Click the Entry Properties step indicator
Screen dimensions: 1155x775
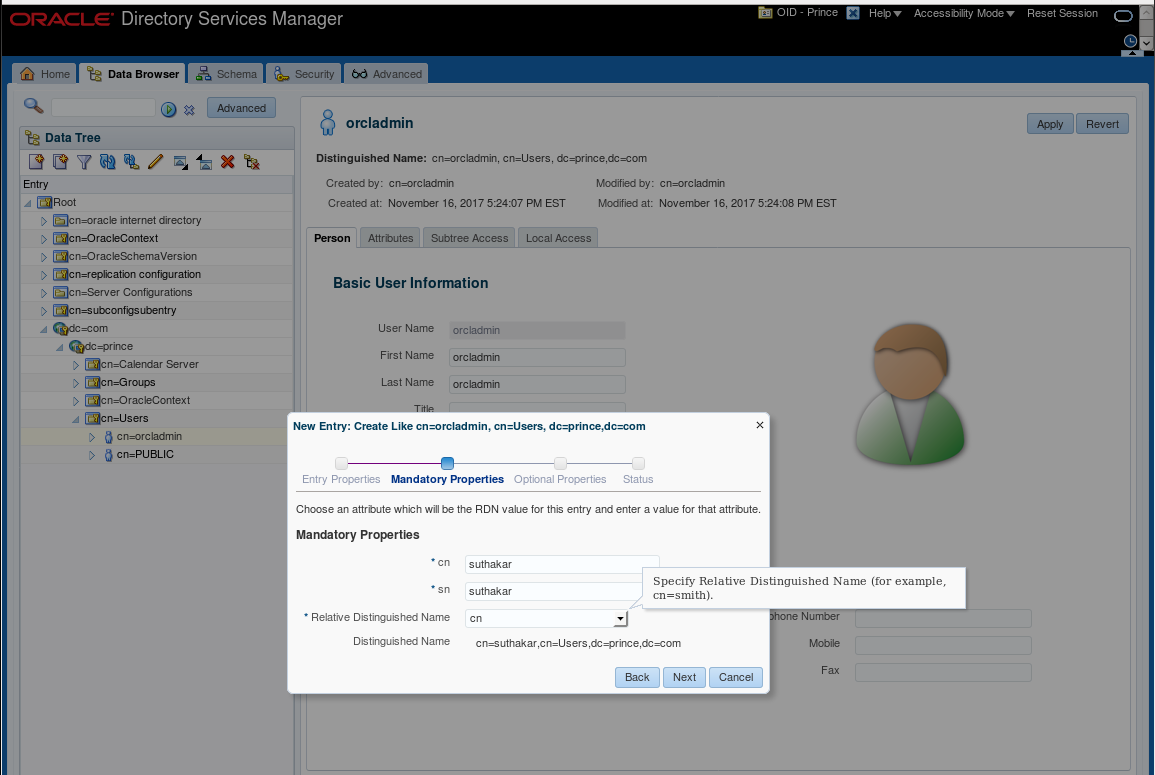pos(341,463)
